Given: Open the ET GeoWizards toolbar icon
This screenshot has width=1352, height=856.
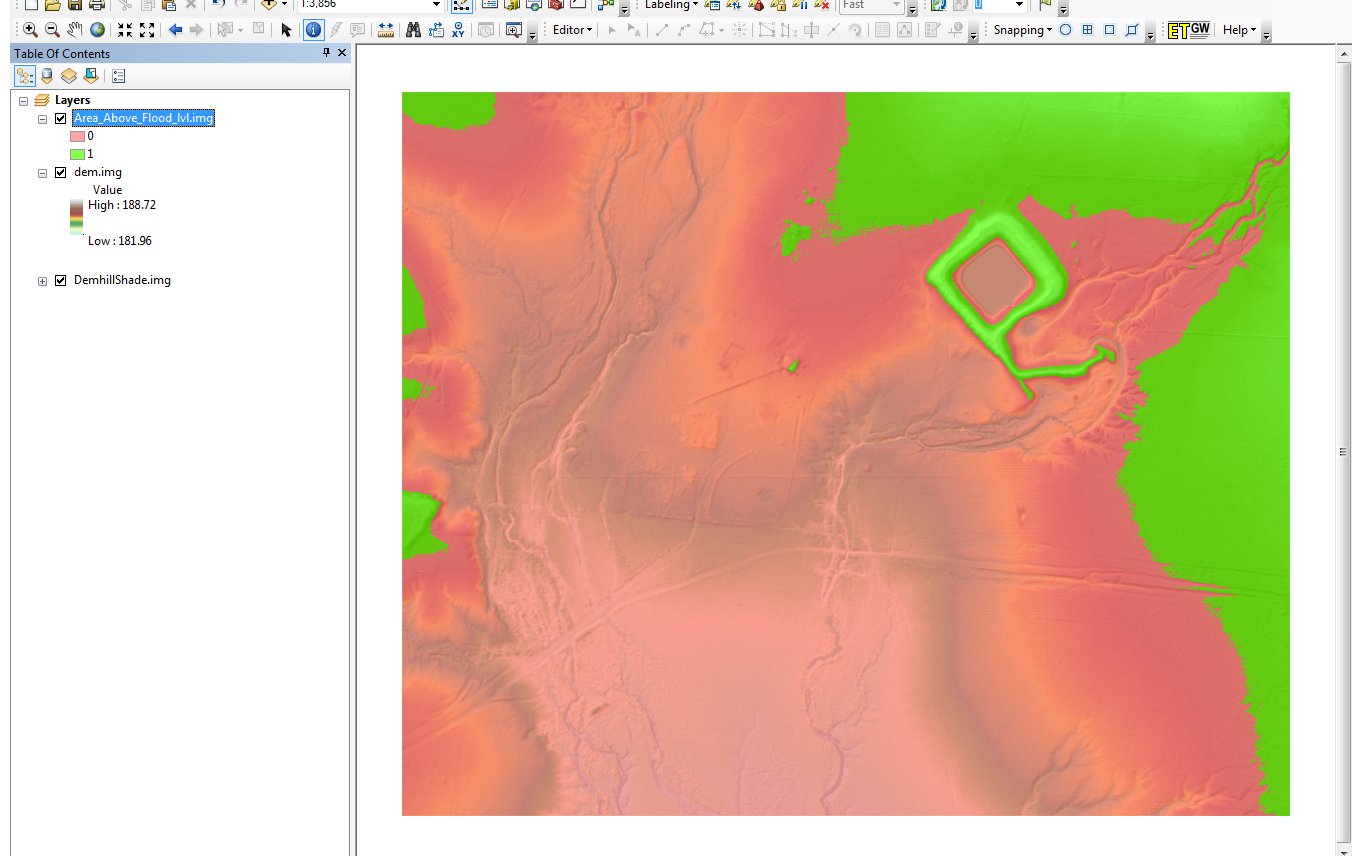Looking at the screenshot, I should coord(1189,30).
